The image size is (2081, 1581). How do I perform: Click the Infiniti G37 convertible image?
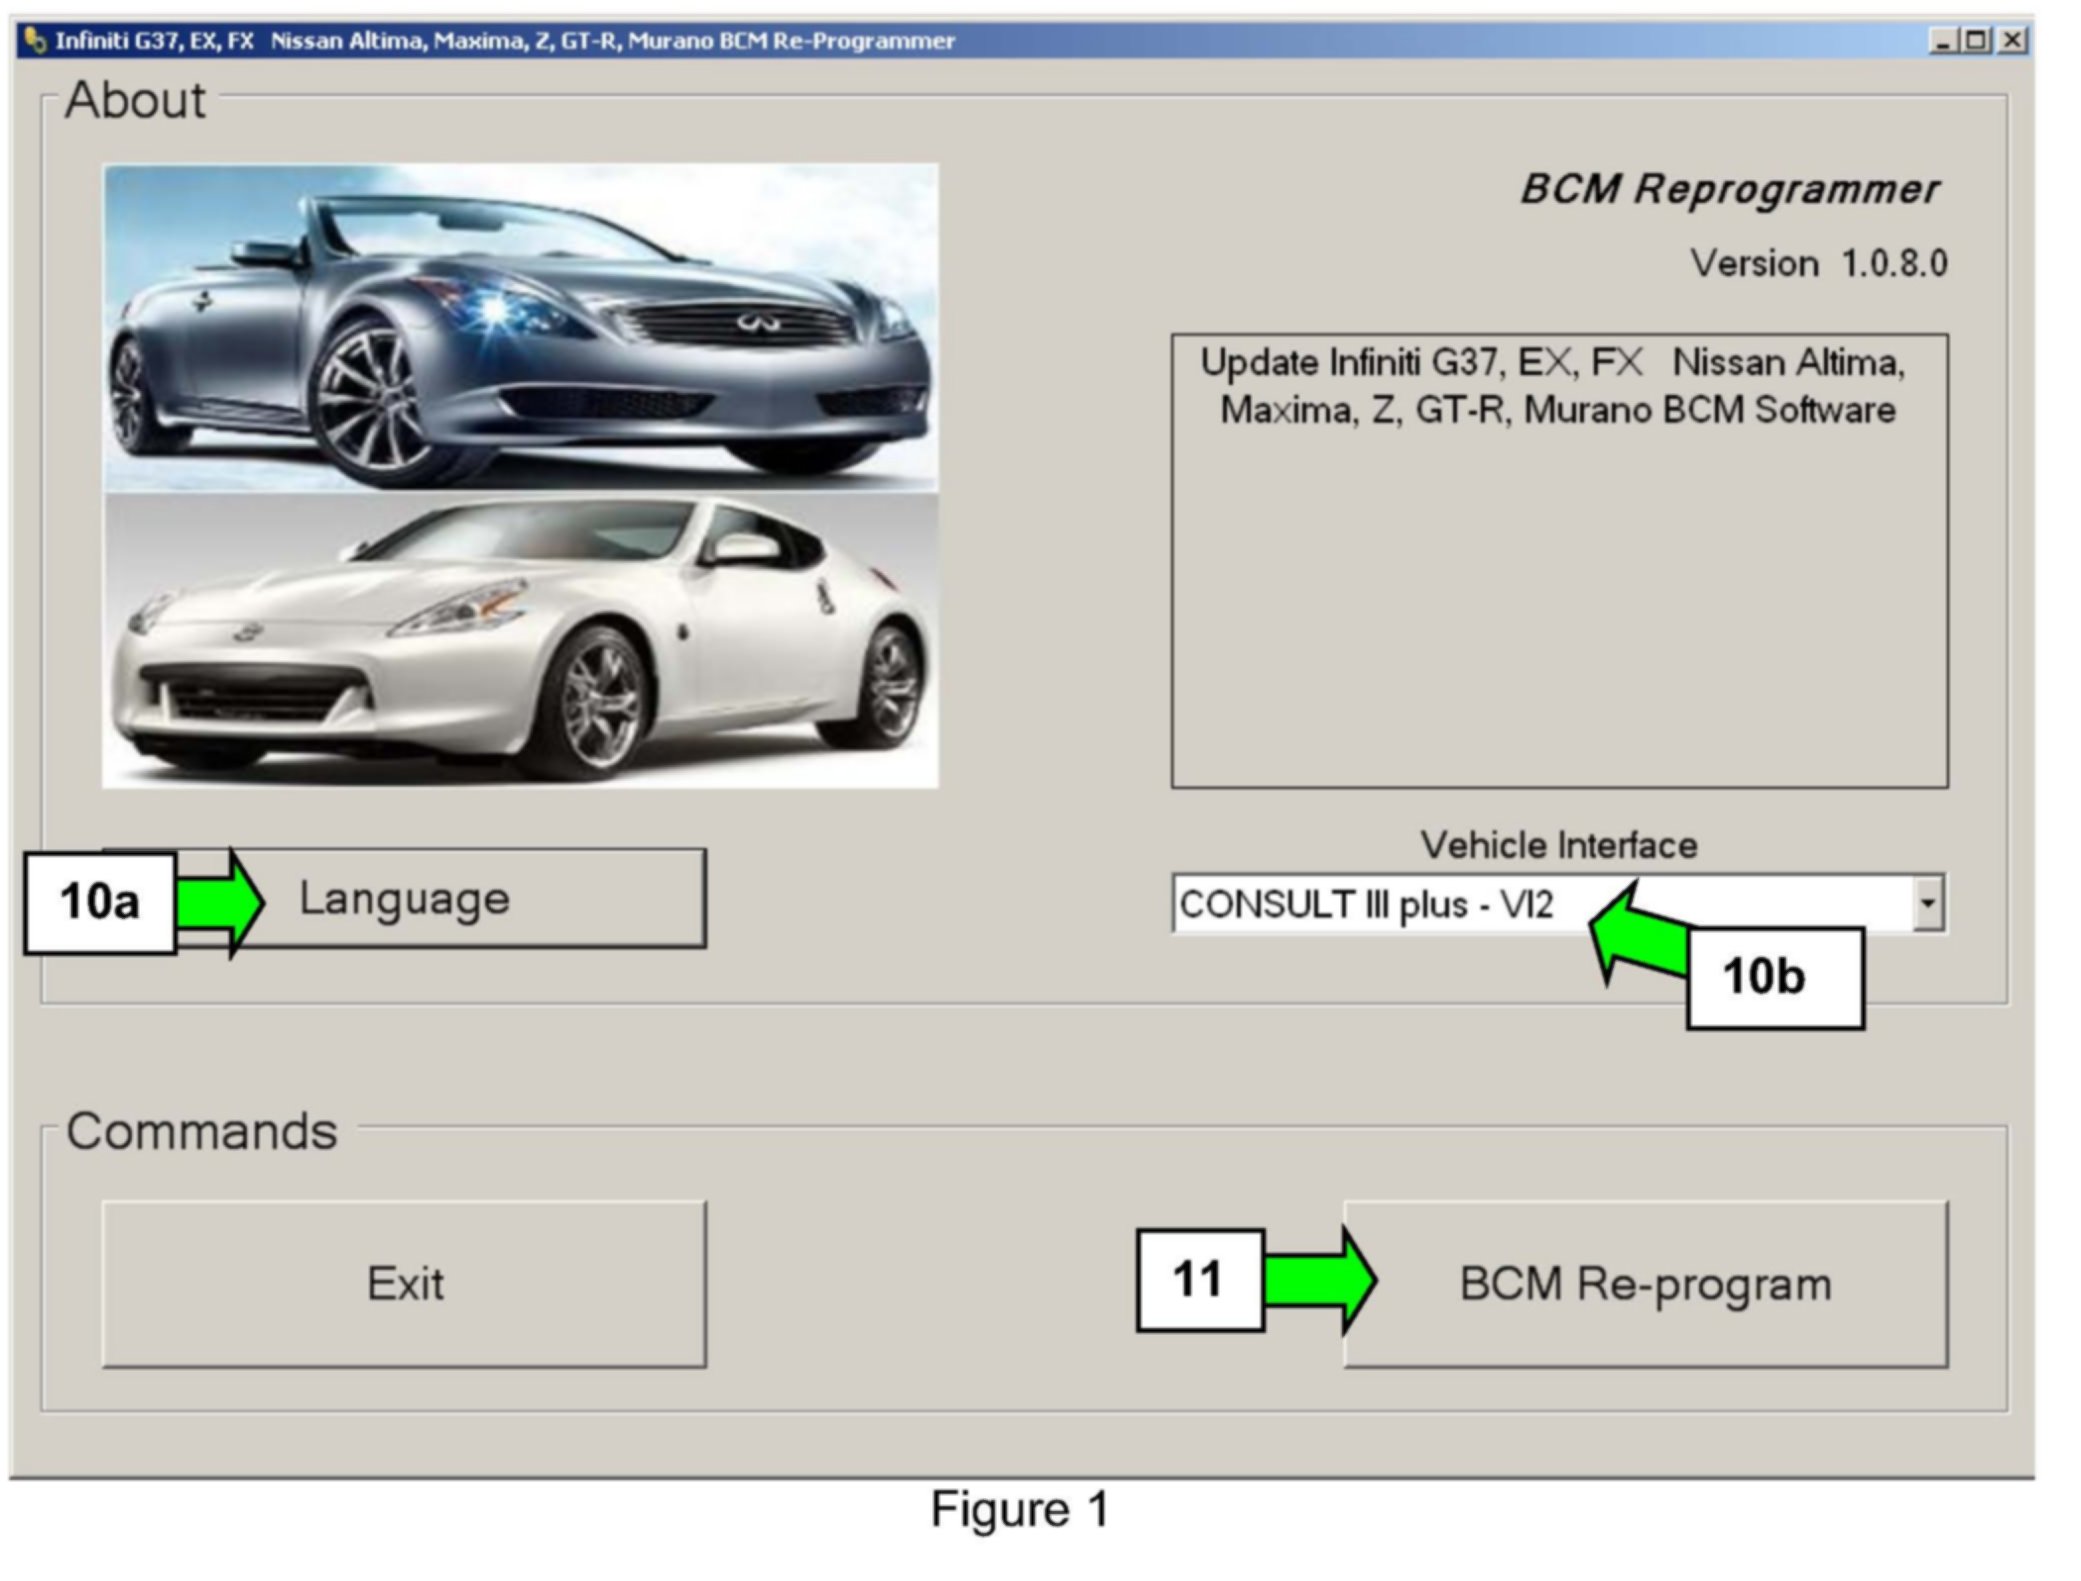point(520,328)
